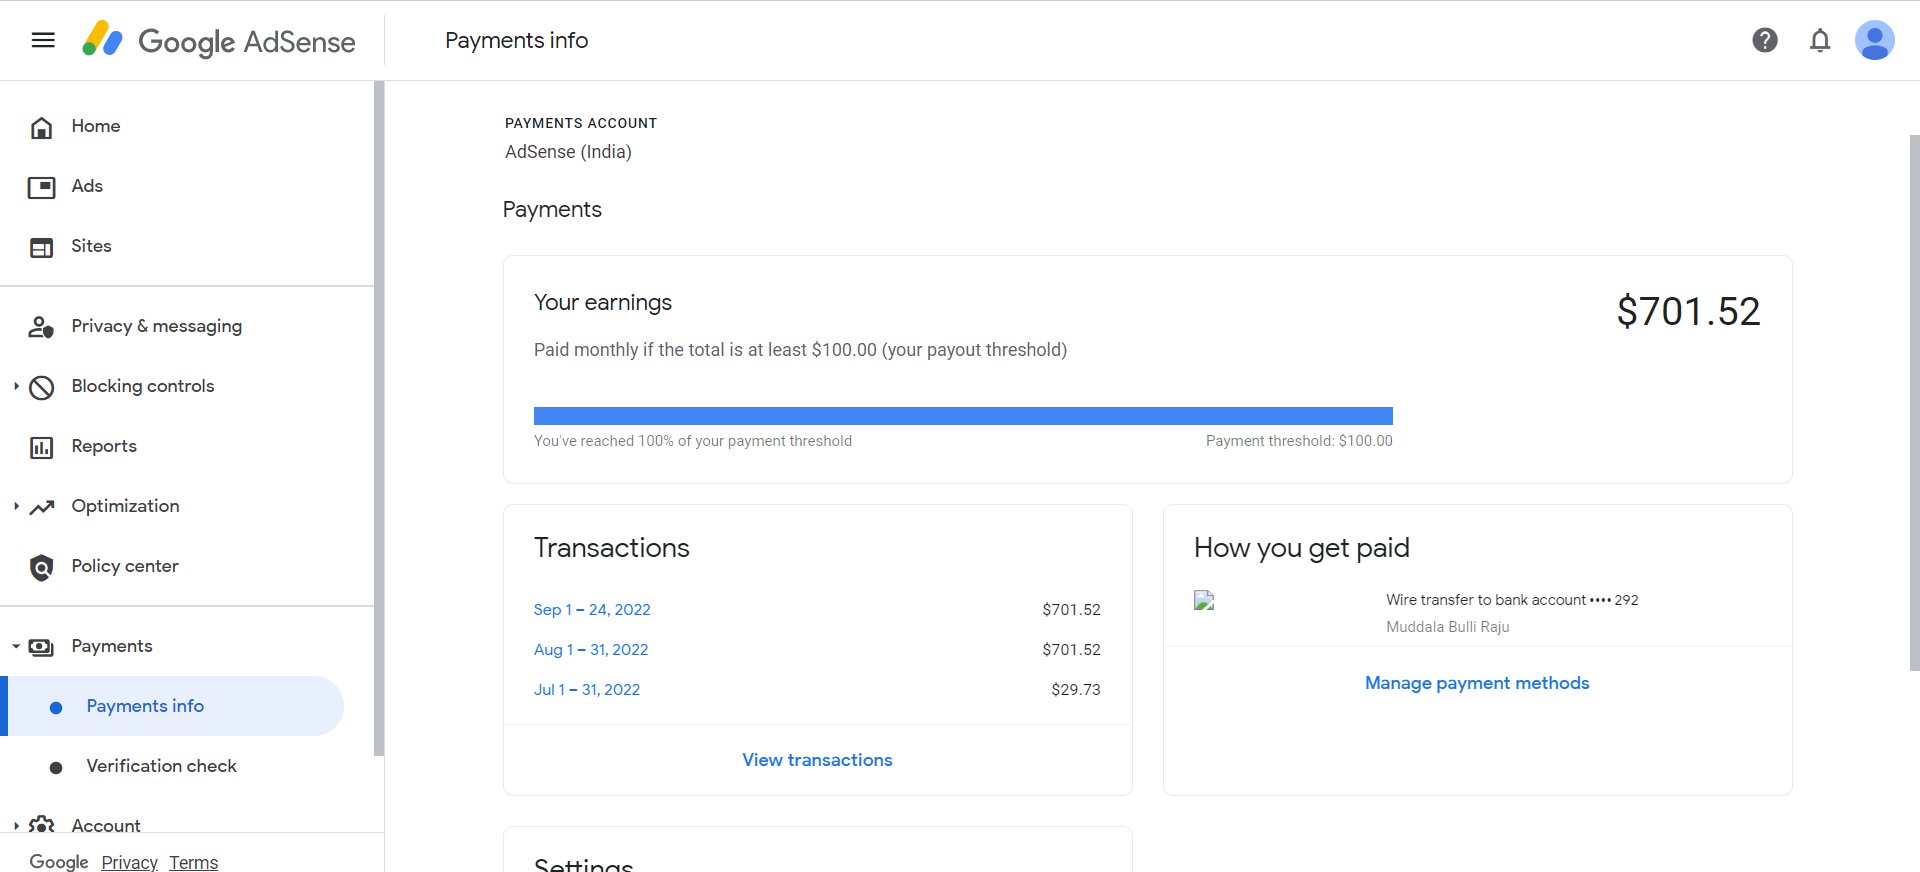Open the Help question mark icon
Screen dimensions: 1920x872
1765,40
